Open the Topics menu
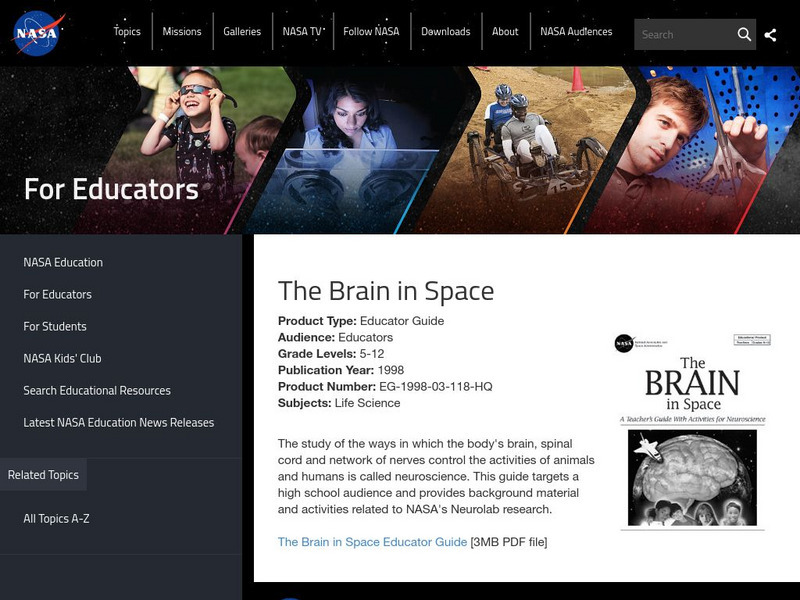Image resolution: width=800 pixels, height=600 pixels. tap(127, 32)
